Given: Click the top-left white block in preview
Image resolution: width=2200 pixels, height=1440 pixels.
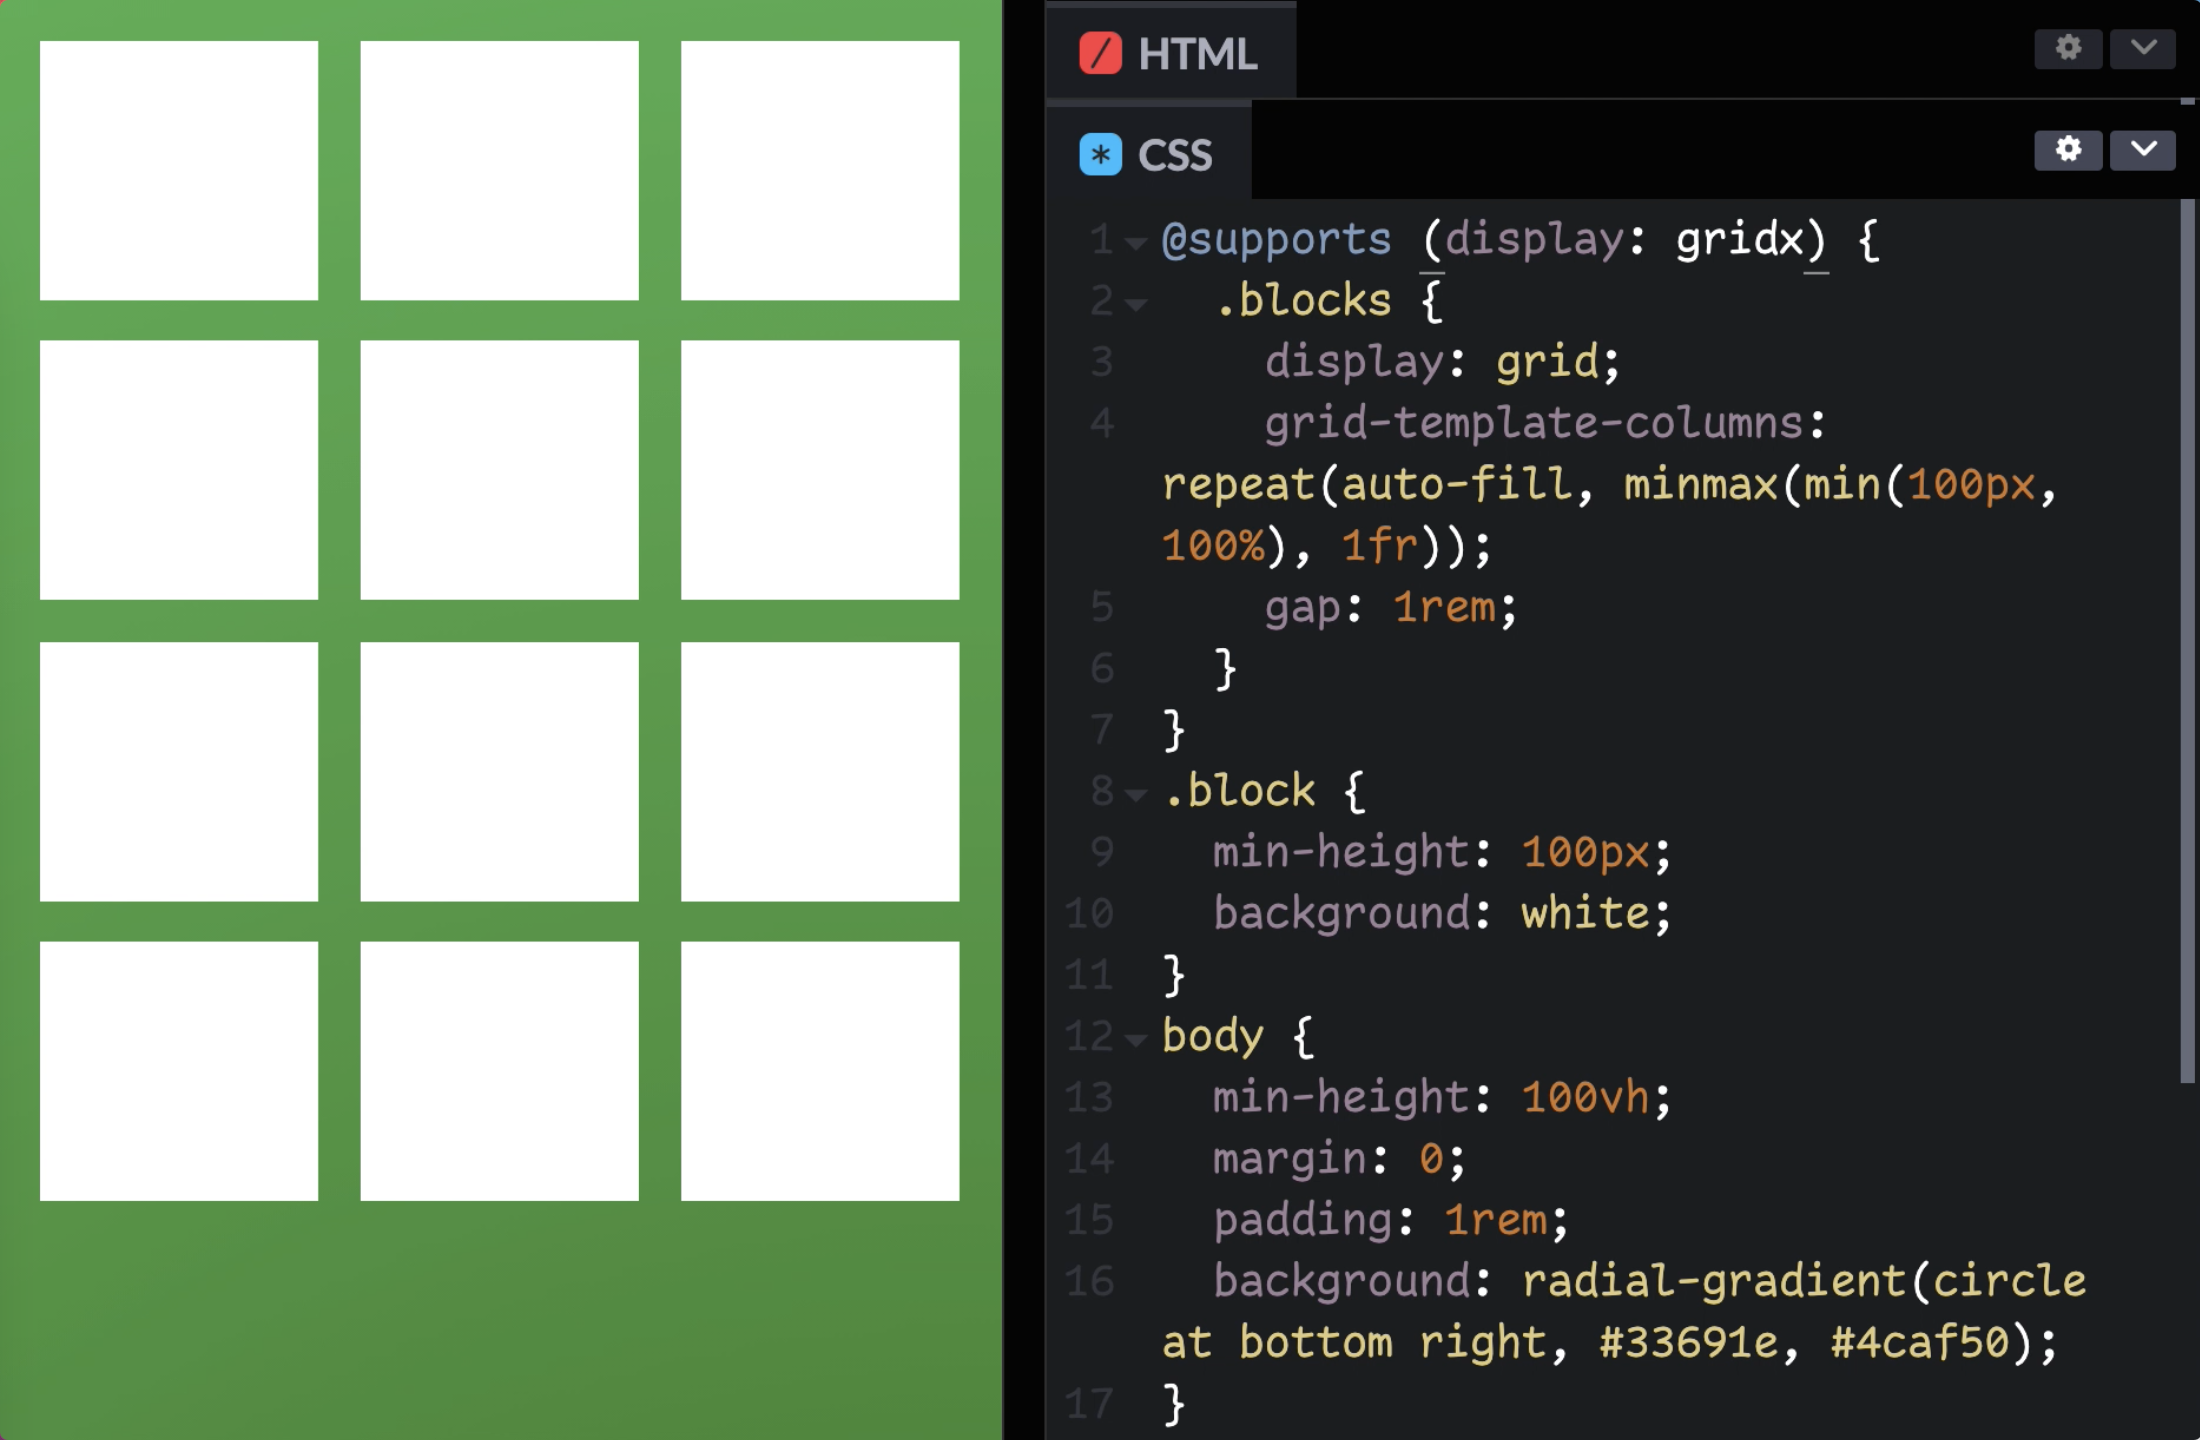Looking at the screenshot, I should click(179, 170).
